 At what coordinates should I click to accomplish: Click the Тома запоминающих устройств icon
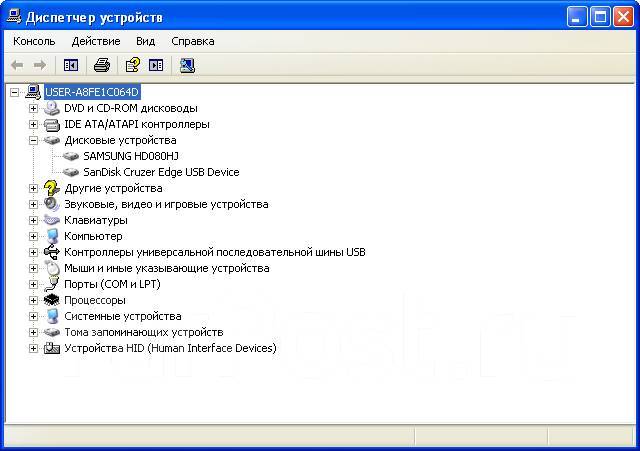click(x=52, y=332)
